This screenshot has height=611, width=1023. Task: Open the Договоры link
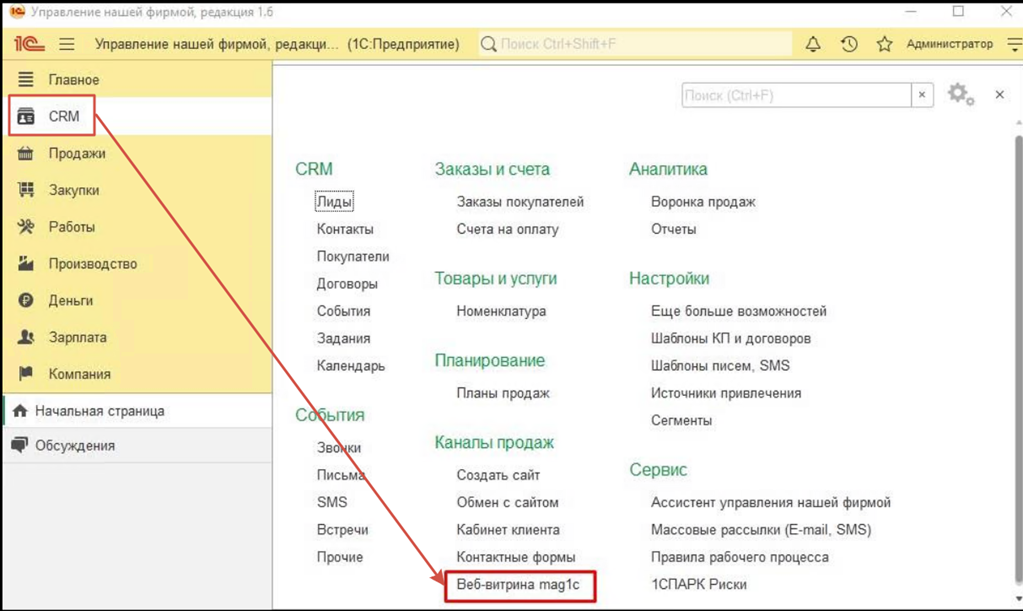point(347,284)
